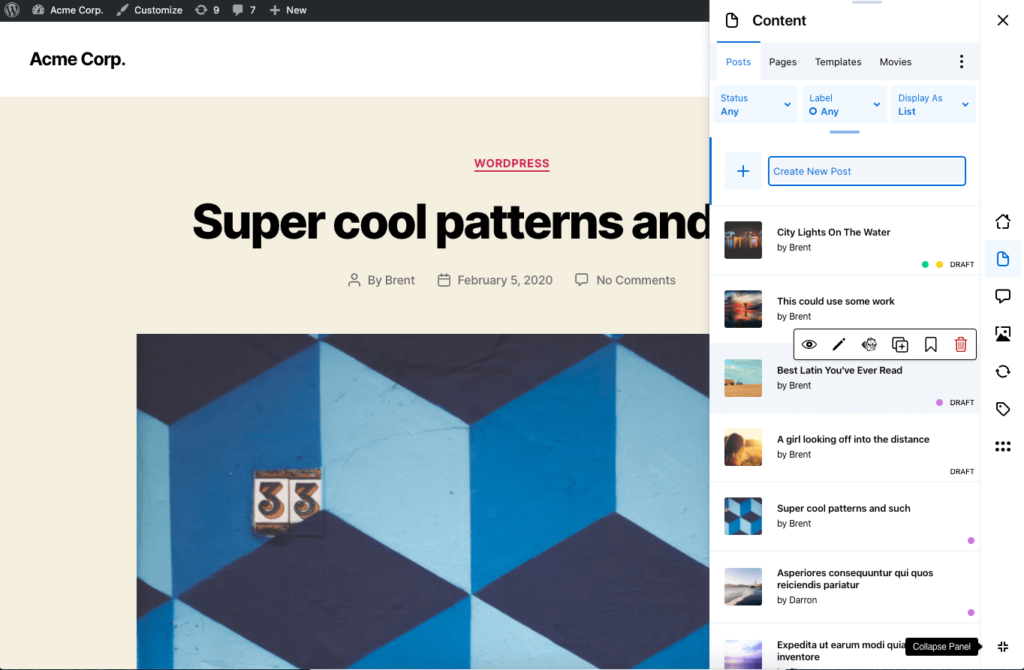Collapse the Content panel
Image resolution: width=1024 pixels, height=670 pixels.
(x=1003, y=646)
